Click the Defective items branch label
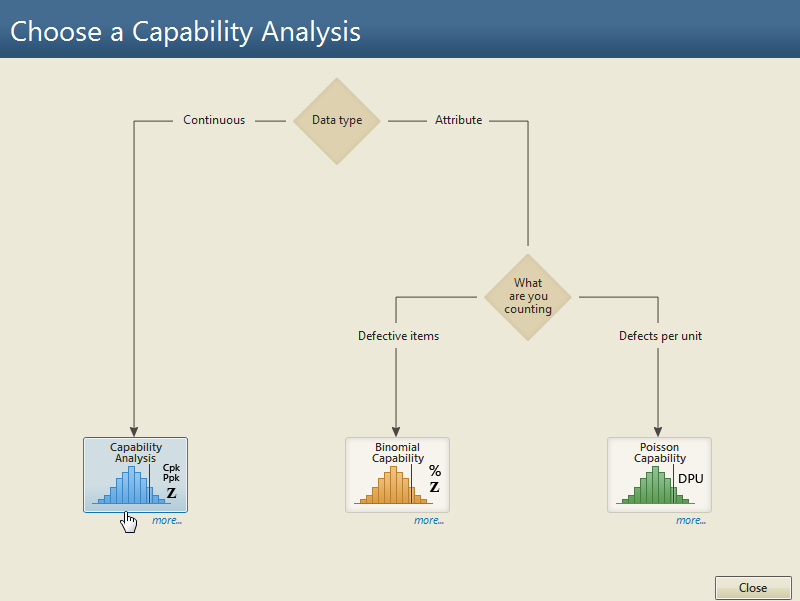 coord(398,336)
